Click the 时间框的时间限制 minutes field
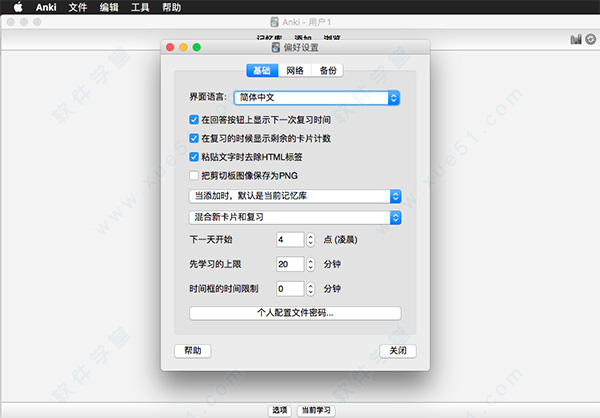This screenshot has width=600, height=418. tap(290, 289)
